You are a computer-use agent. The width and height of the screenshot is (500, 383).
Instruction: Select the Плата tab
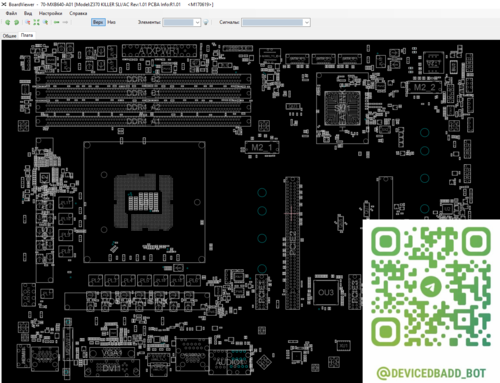tap(27, 35)
